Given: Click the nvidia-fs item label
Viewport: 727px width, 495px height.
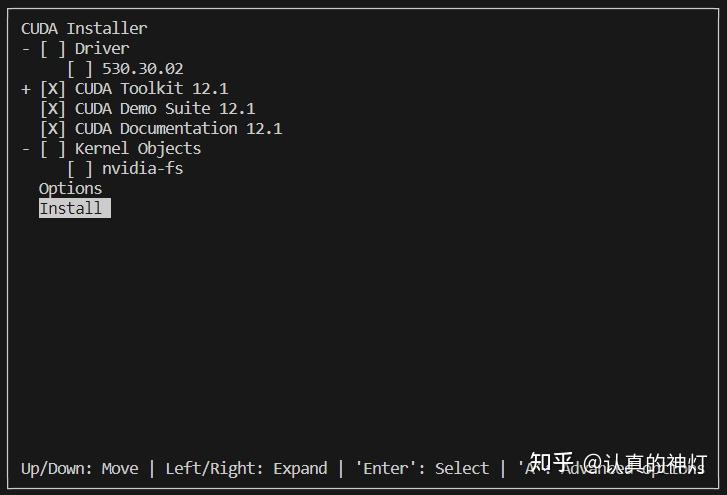Looking at the screenshot, I should (x=142, y=169).
